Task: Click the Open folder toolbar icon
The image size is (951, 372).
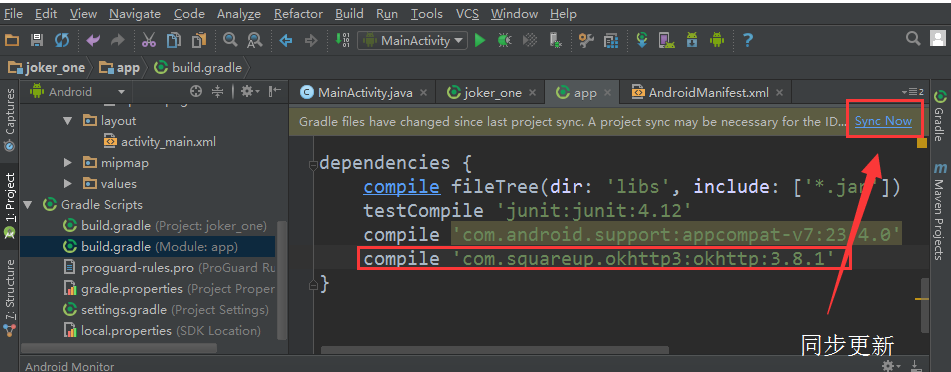Action: (12, 40)
